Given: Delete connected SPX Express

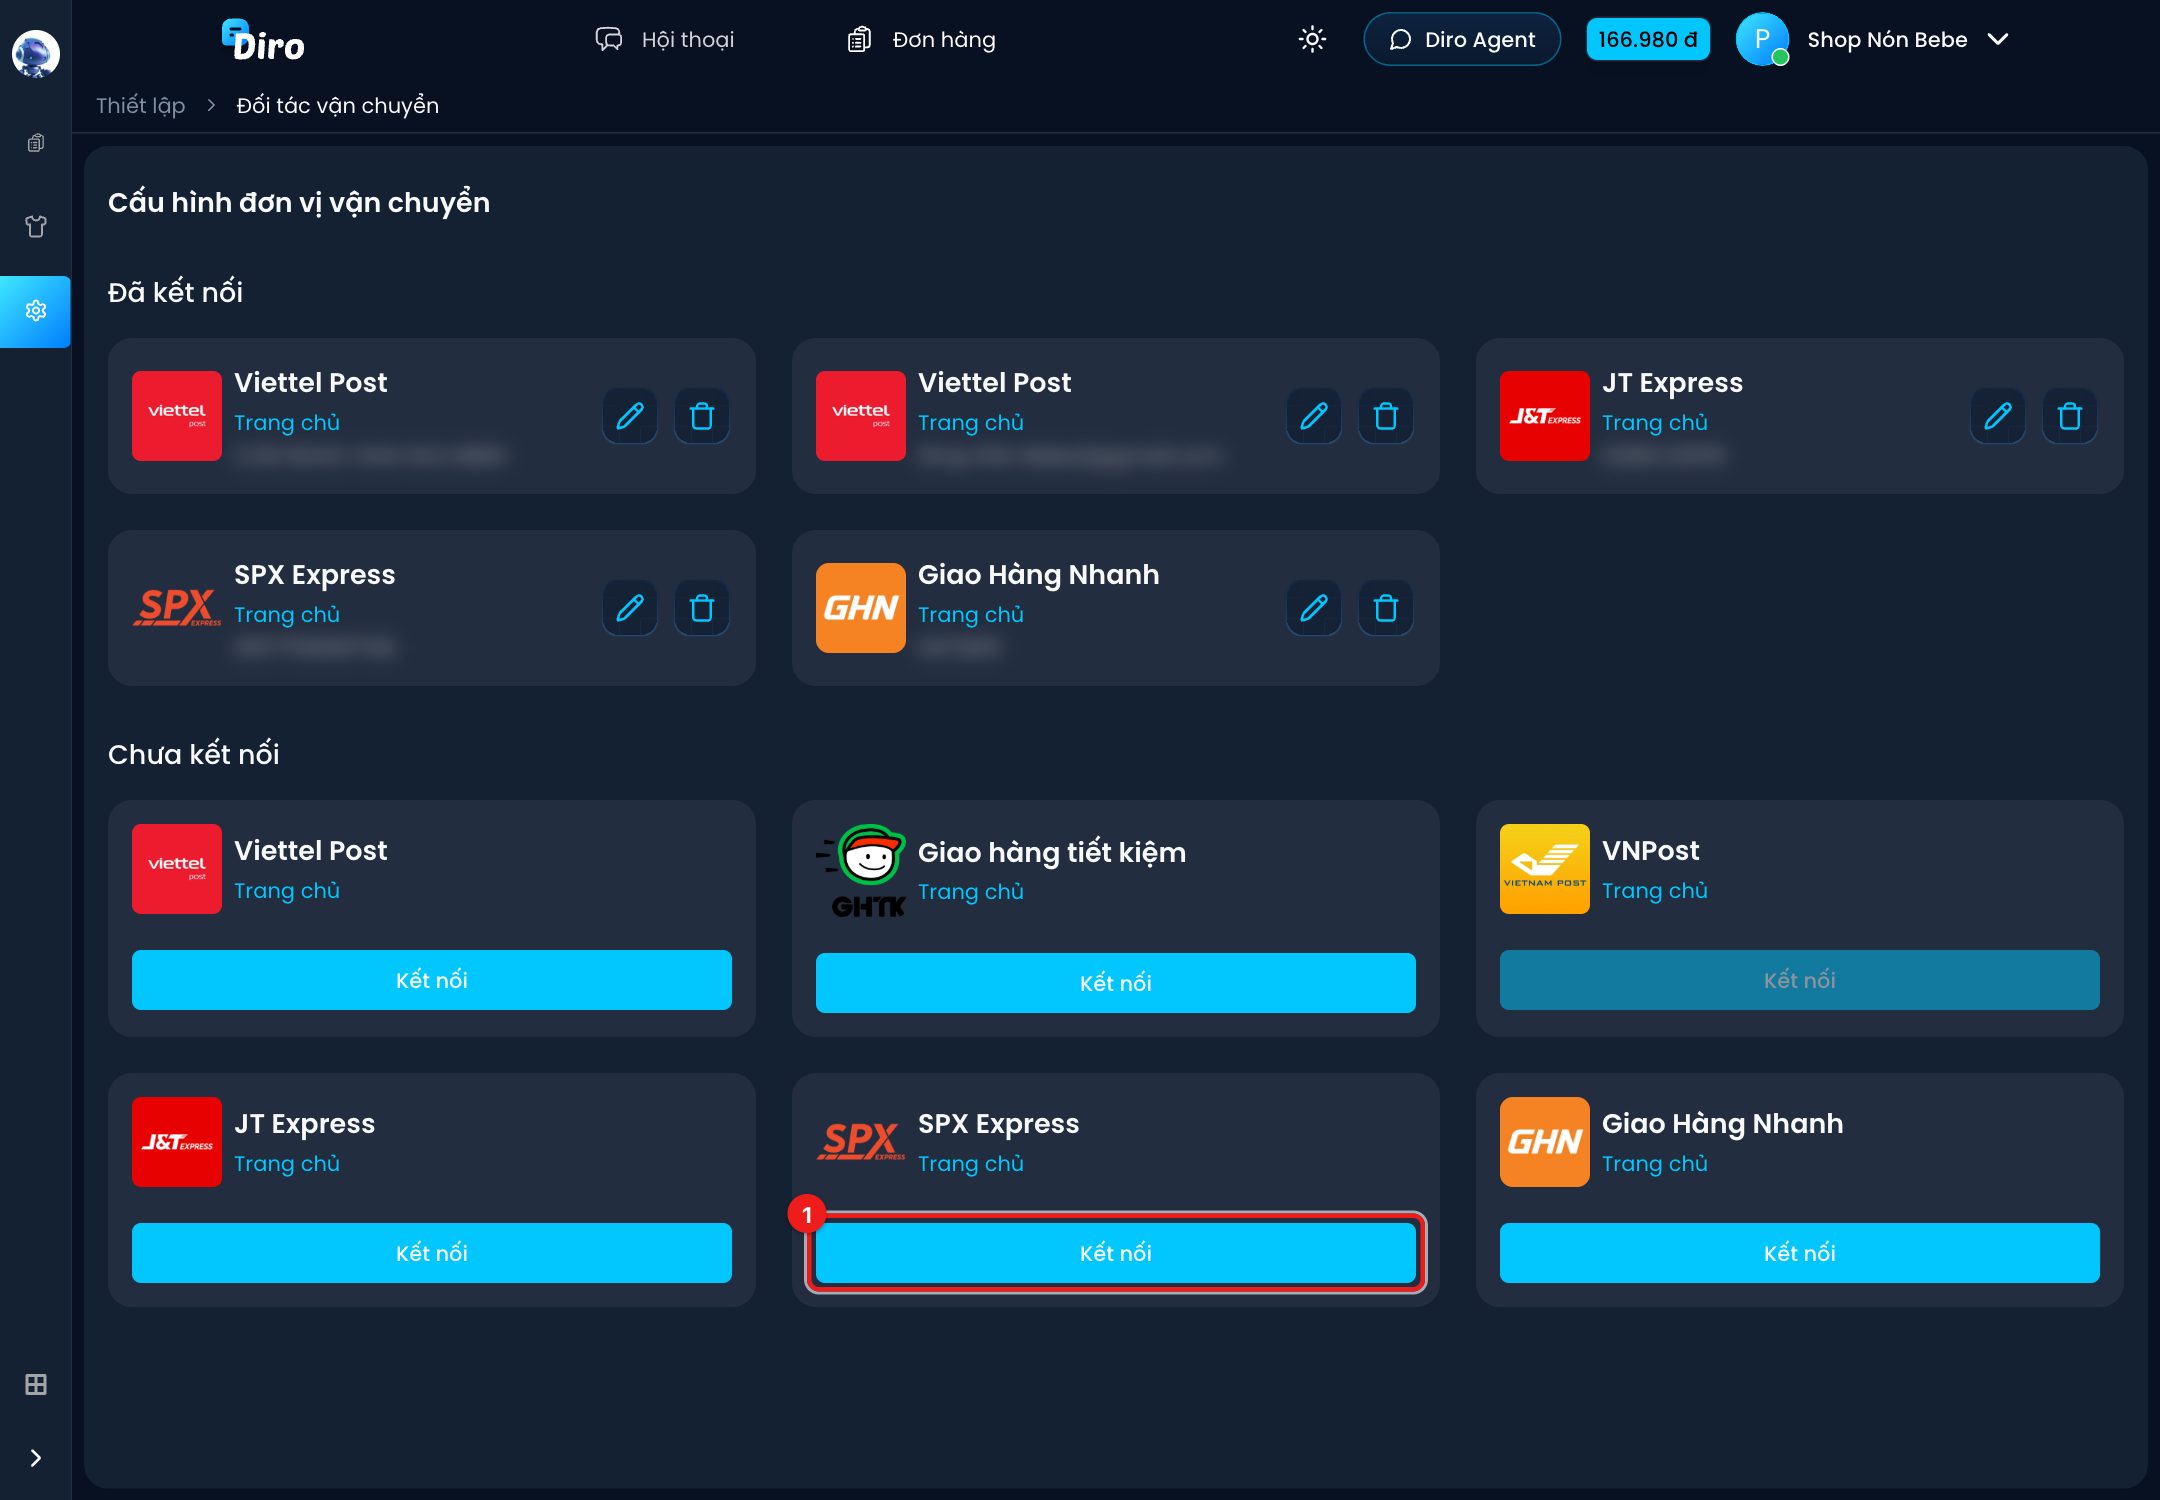Looking at the screenshot, I should pos(702,608).
